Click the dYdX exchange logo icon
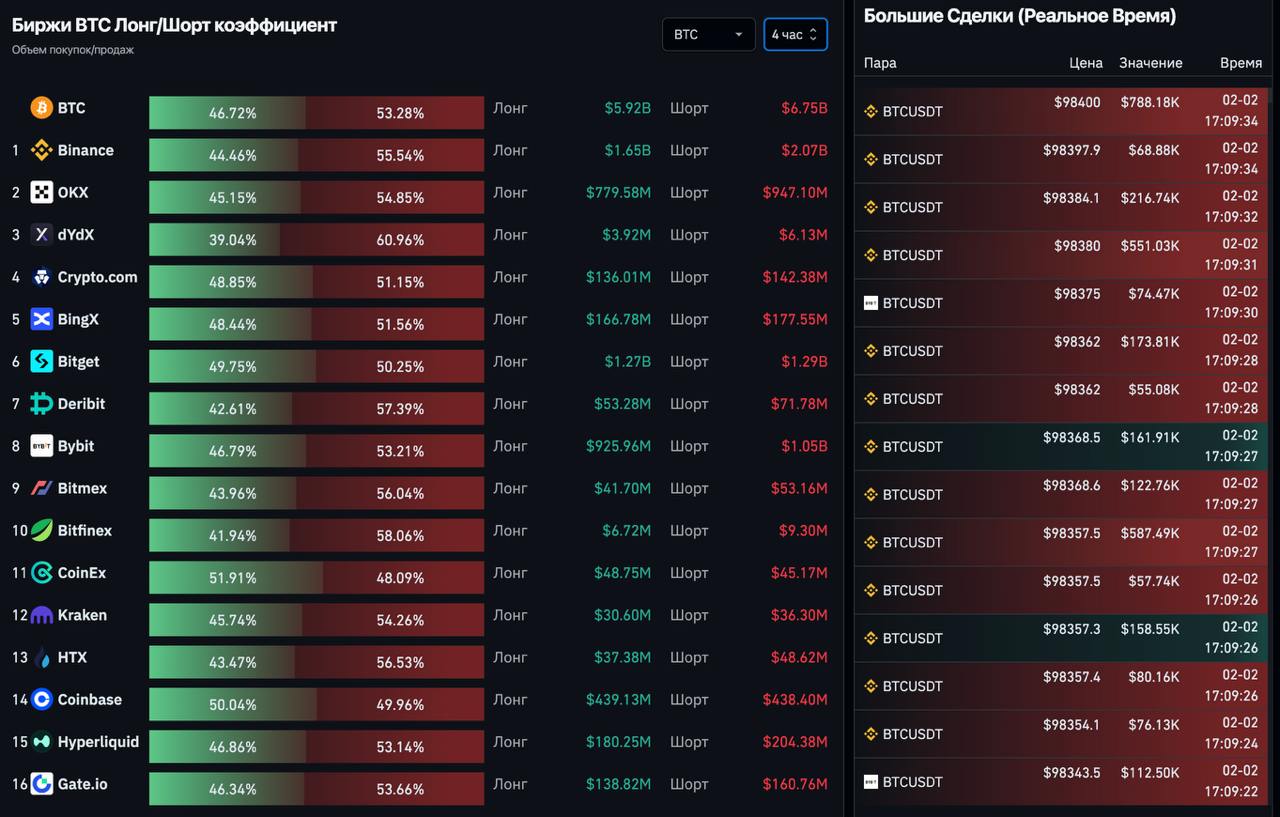 [41, 235]
